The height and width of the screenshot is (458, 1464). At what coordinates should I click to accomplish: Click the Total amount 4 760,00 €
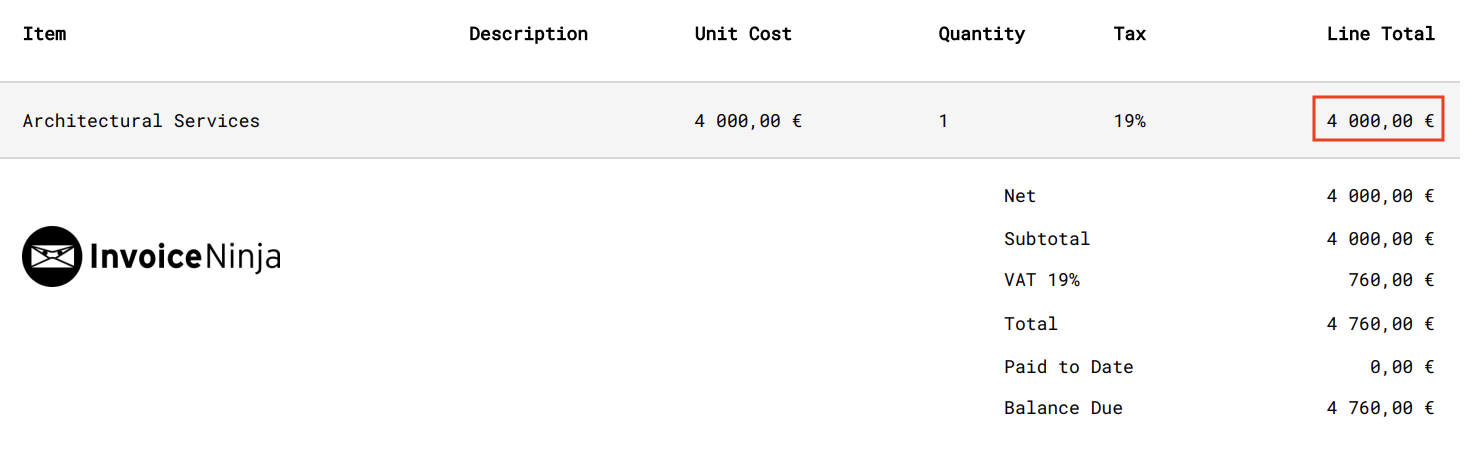coord(1381,324)
